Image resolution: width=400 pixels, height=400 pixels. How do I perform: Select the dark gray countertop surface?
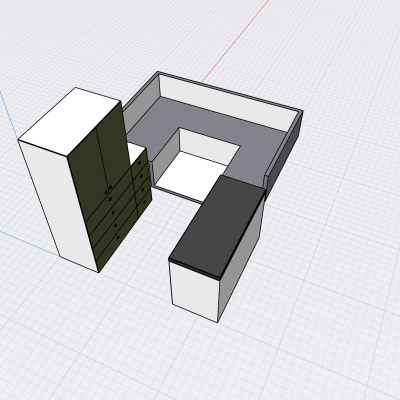(217, 227)
